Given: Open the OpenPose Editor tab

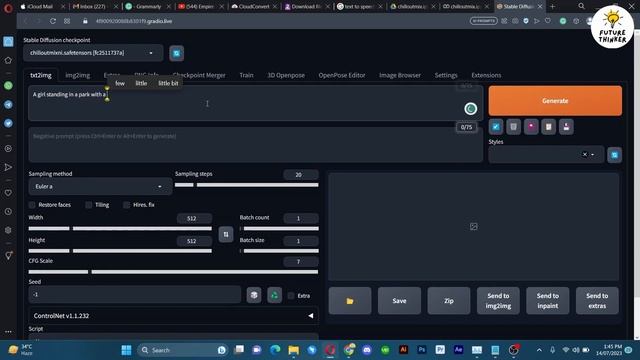Looking at the screenshot, I should (x=342, y=75).
